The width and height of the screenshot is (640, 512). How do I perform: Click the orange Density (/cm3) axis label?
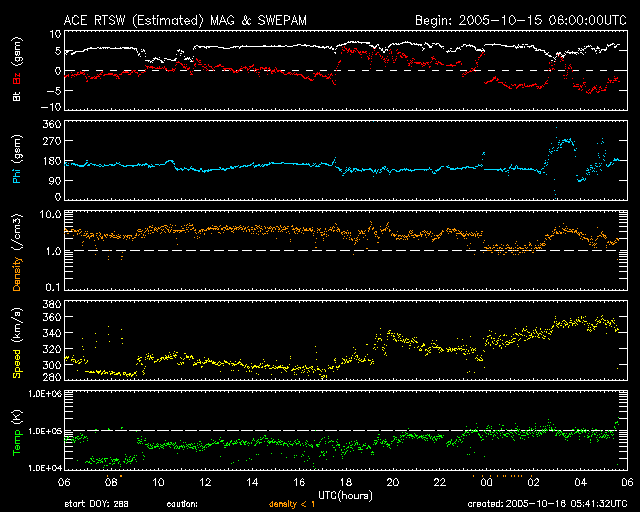[x=17, y=252]
